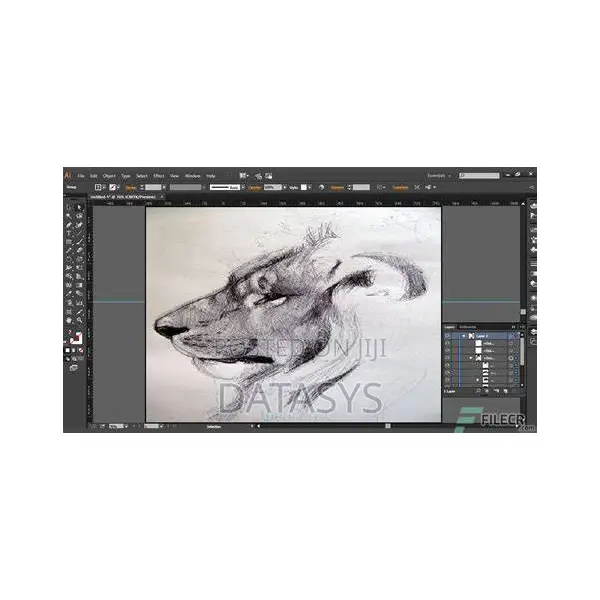This screenshot has height=600, width=600.
Task: Open the Layers icon in the right dock
Action: [x=533, y=332]
